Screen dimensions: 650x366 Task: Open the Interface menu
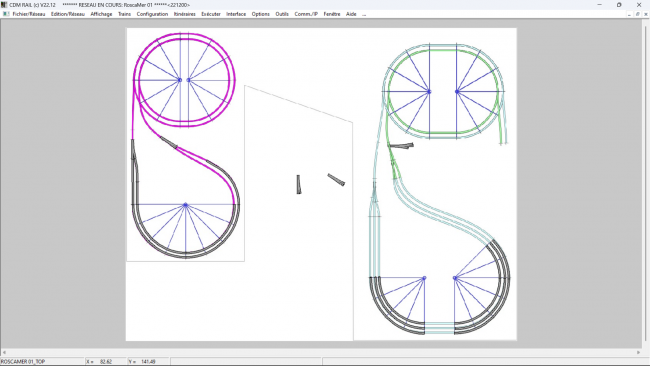[236, 14]
